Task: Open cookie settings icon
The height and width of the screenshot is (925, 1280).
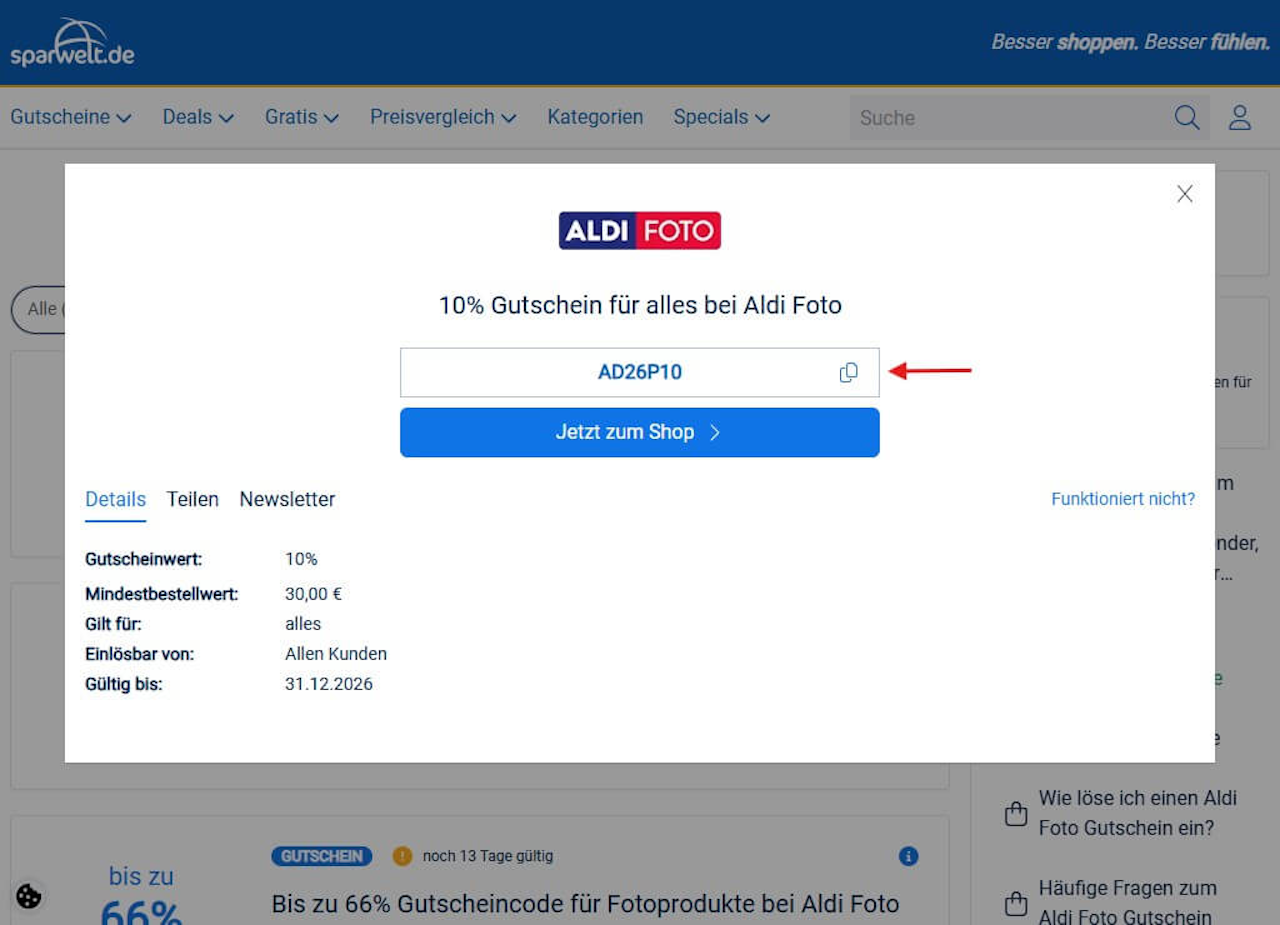Action: 29,896
